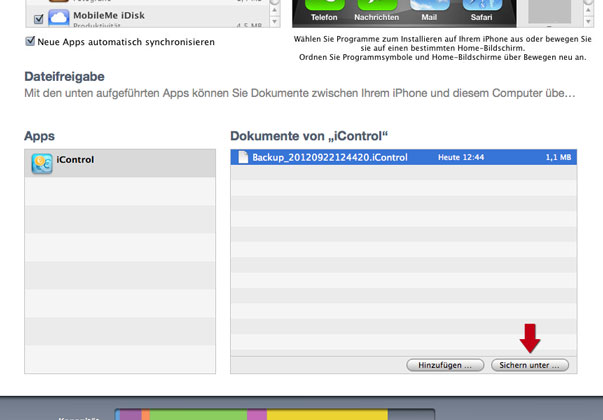Viewport: 603px width, 420px height.
Task: Click the Dokumente von iControl heading
Action: pyautogui.click(x=309, y=136)
